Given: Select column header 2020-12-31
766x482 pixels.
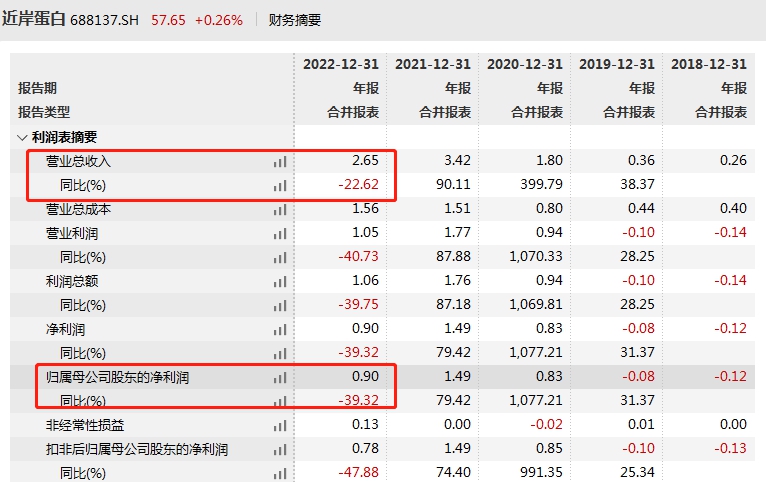Looking at the screenshot, I should tap(525, 64).
